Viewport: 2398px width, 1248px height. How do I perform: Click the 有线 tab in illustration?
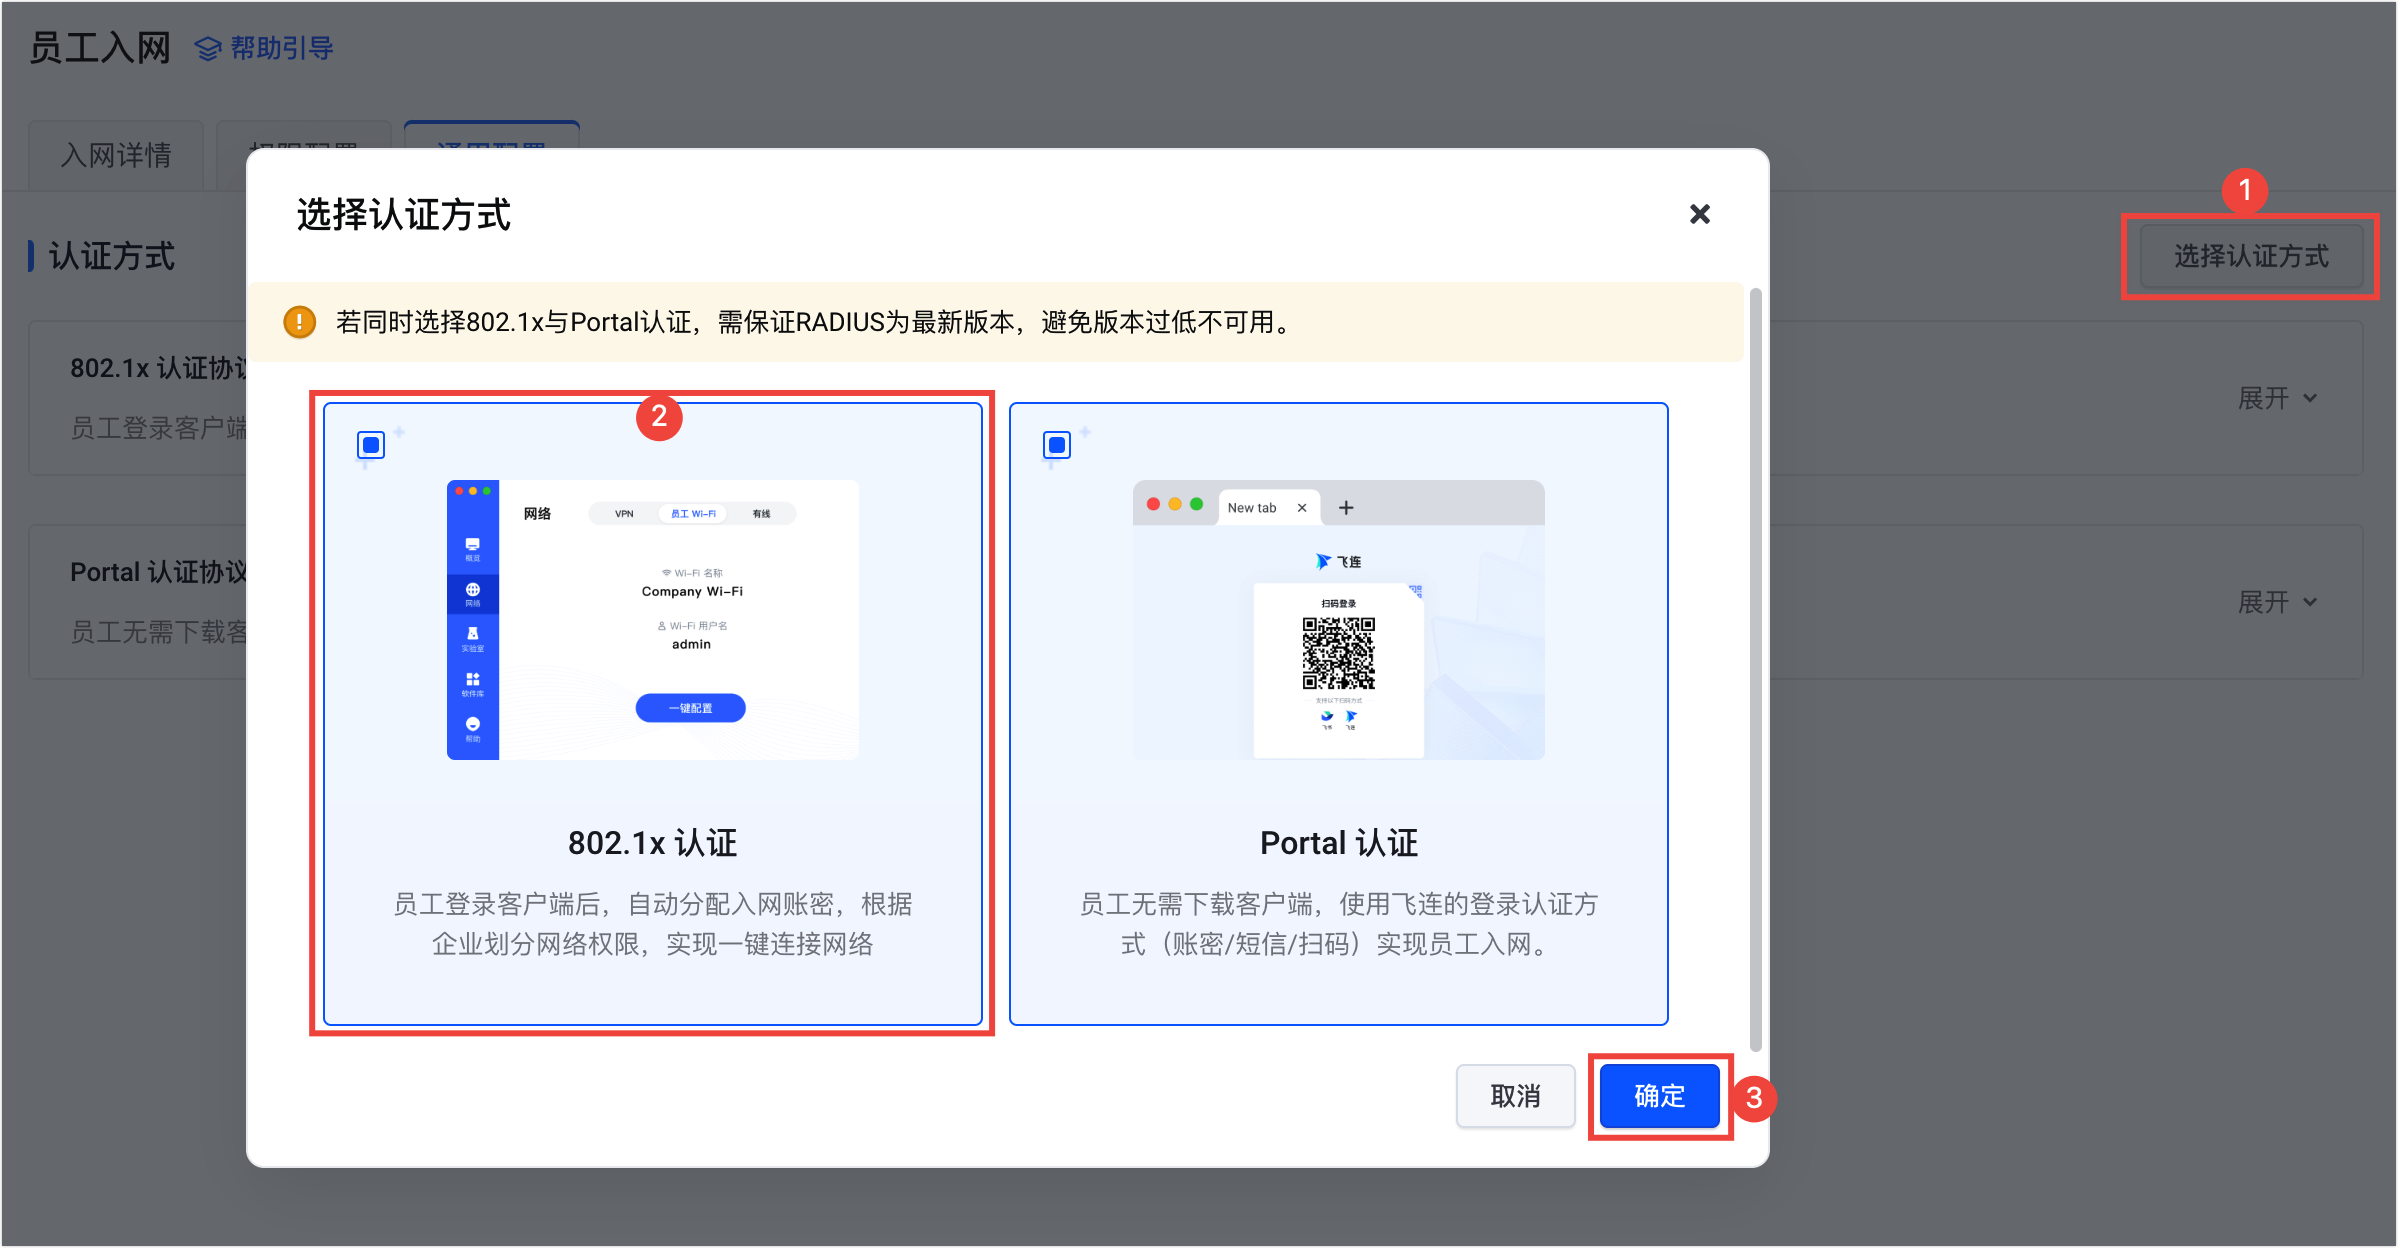tap(761, 514)
